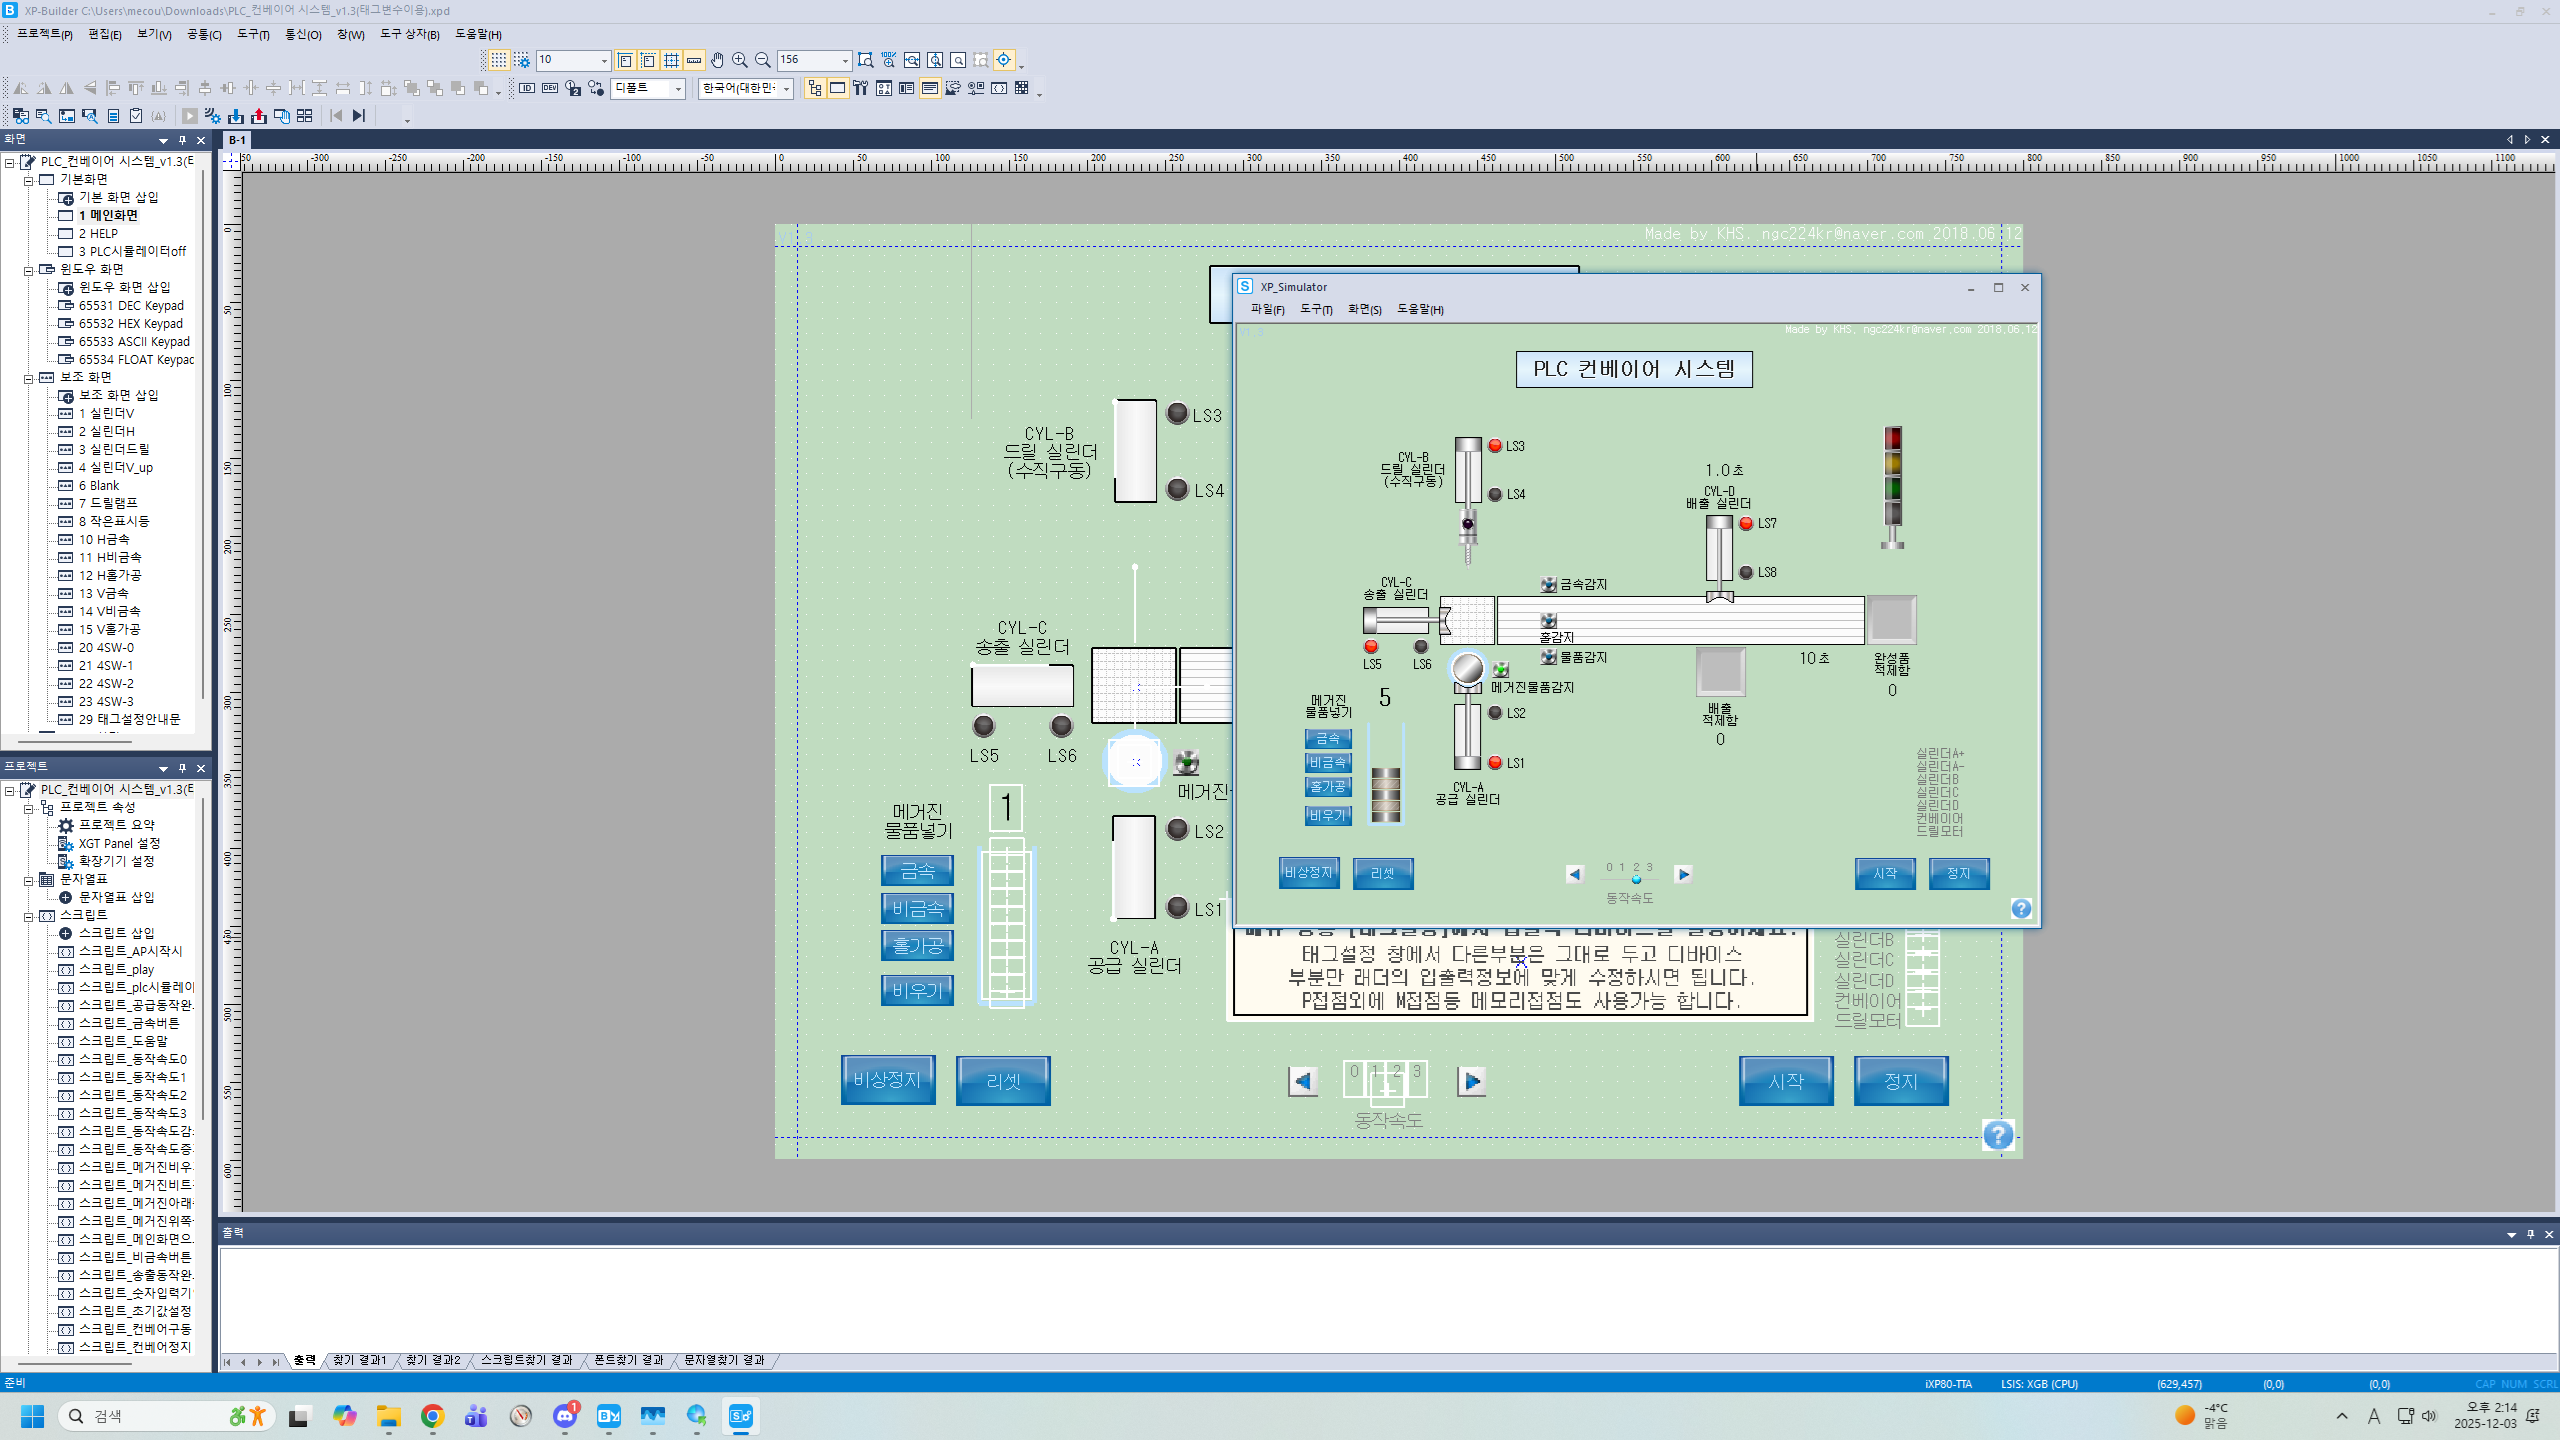Open Chrome from the taskbar
The image size is (2560, 1440).
point(432,1416)
